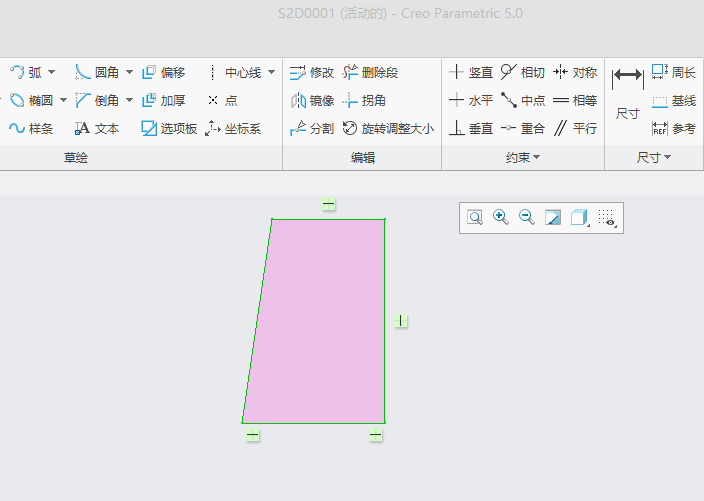The image size is (704, 501).
Task: Select the Delete Segment (删除段) tool
Action: [370, 72]
